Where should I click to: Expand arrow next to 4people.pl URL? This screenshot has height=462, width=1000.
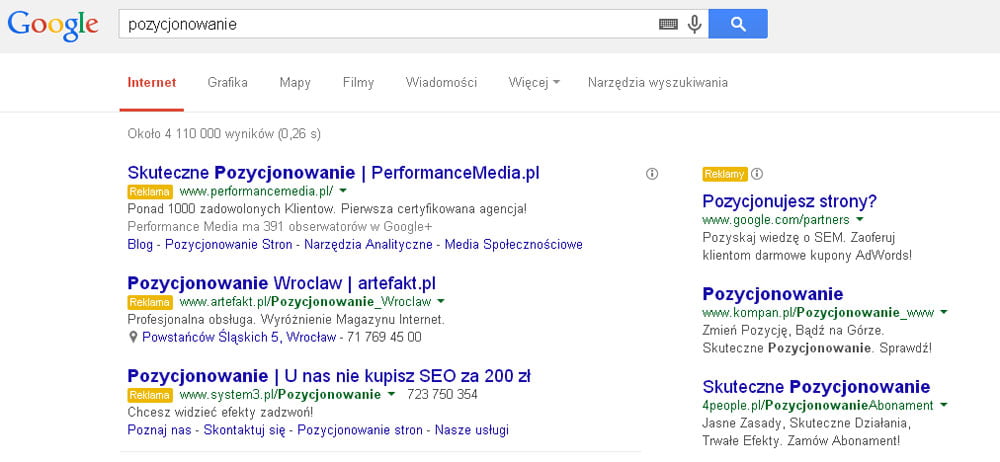pos(943,405)
